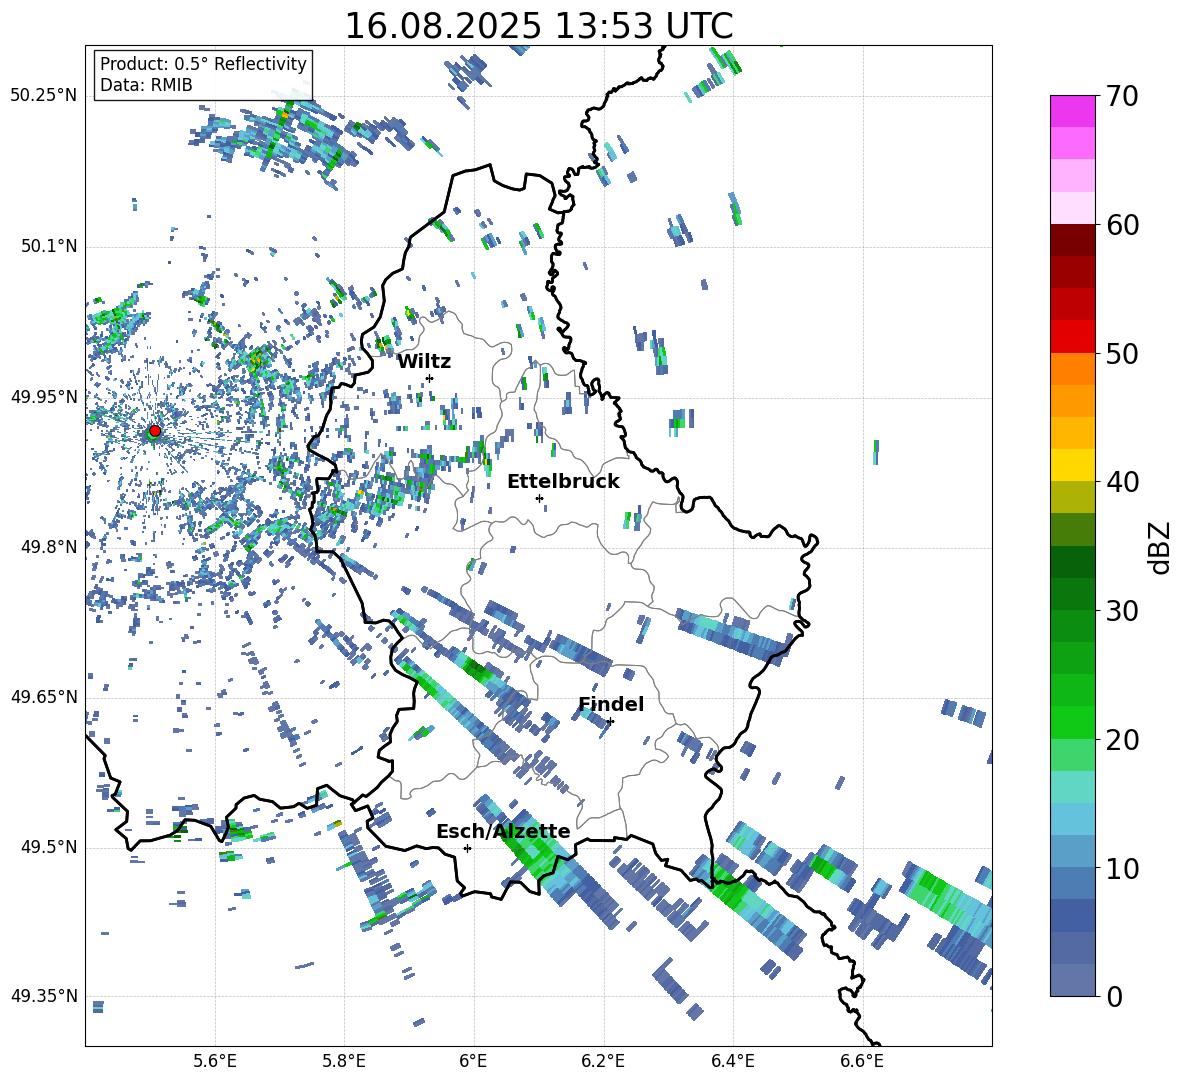Click the title 16.08.2025 13:53 UTC
The width and height of the screenshot is (1184, 1081).
[538, 26]
